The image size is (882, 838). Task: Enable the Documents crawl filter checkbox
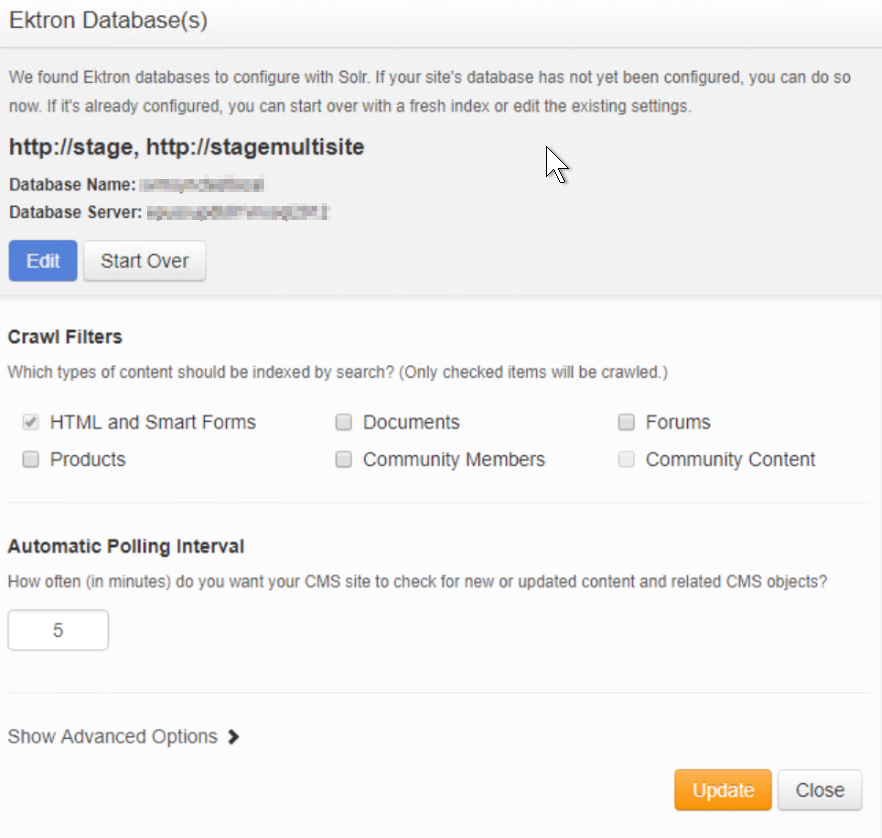[x=344, y=422]
